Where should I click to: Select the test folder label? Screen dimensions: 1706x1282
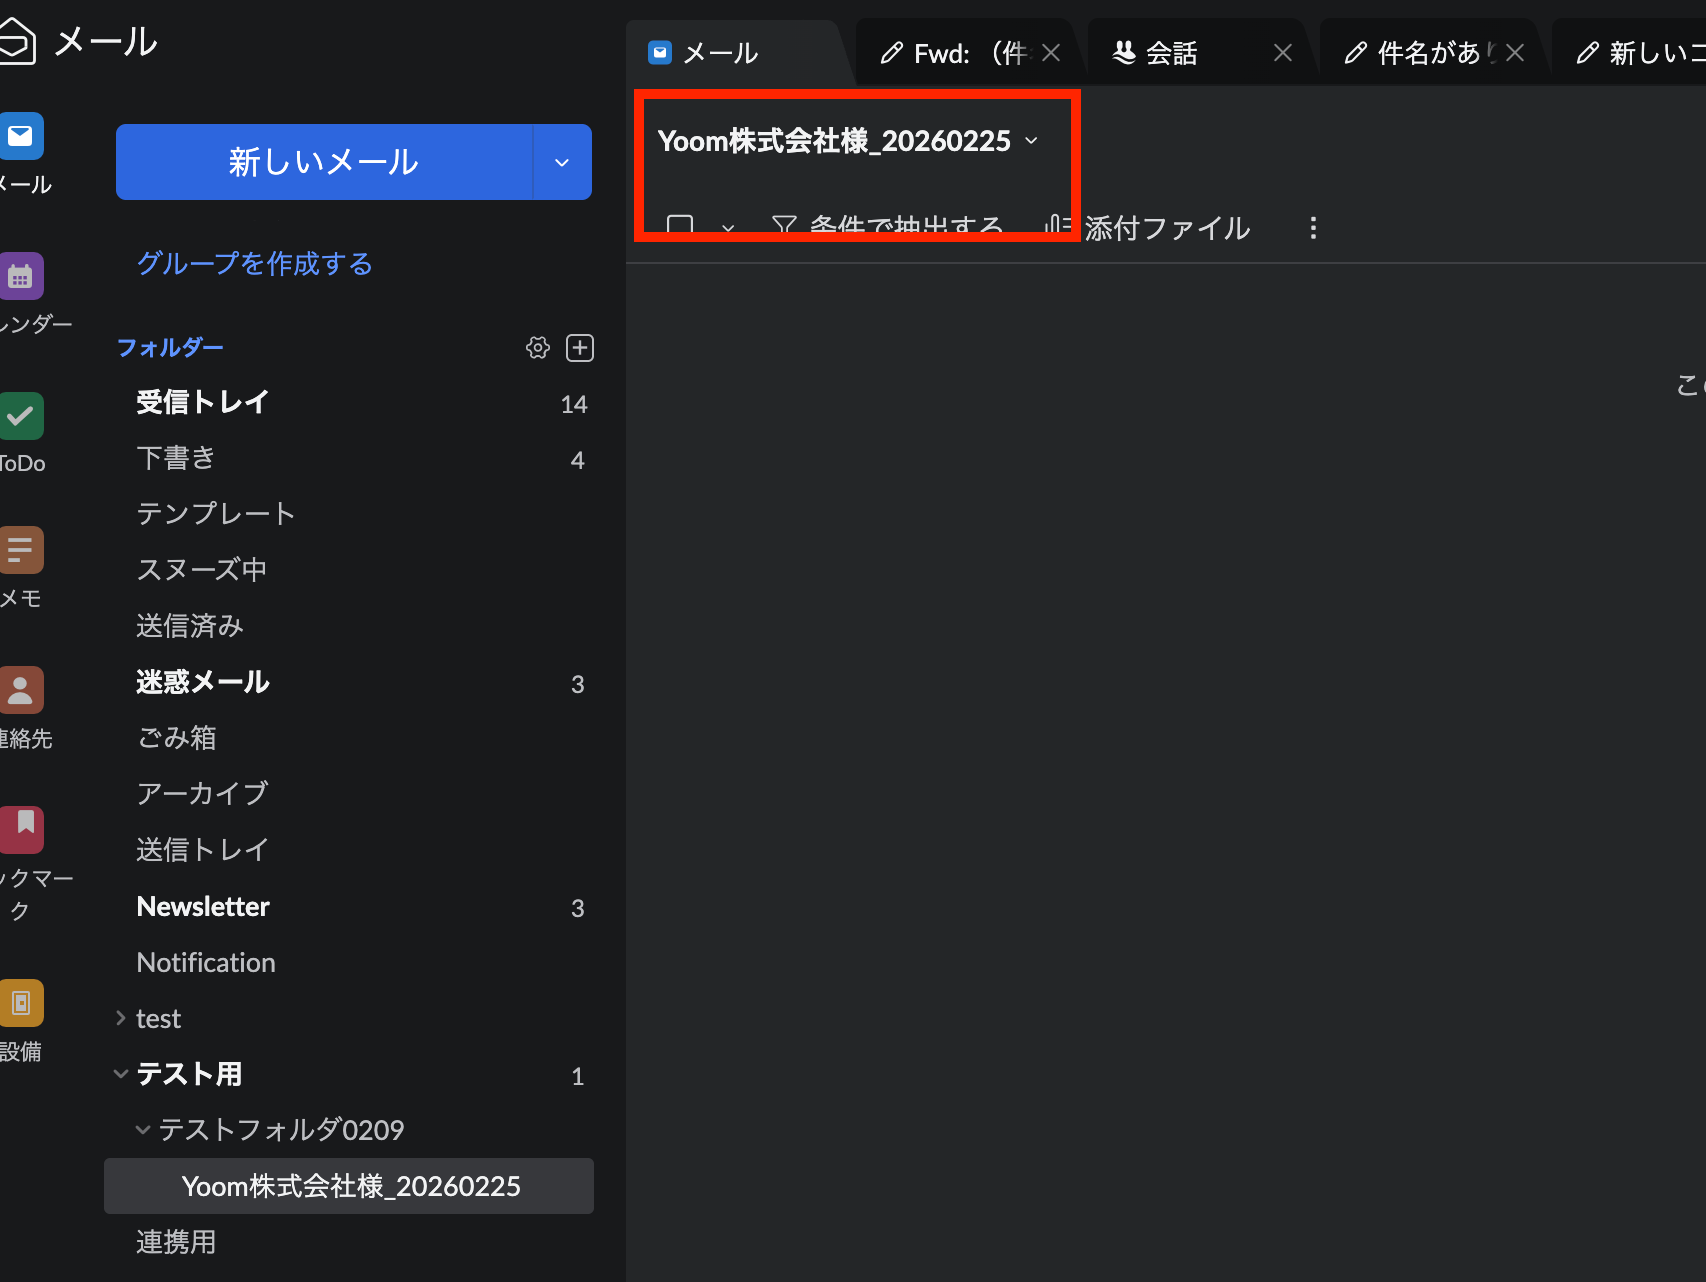(x=158, y=1018)
